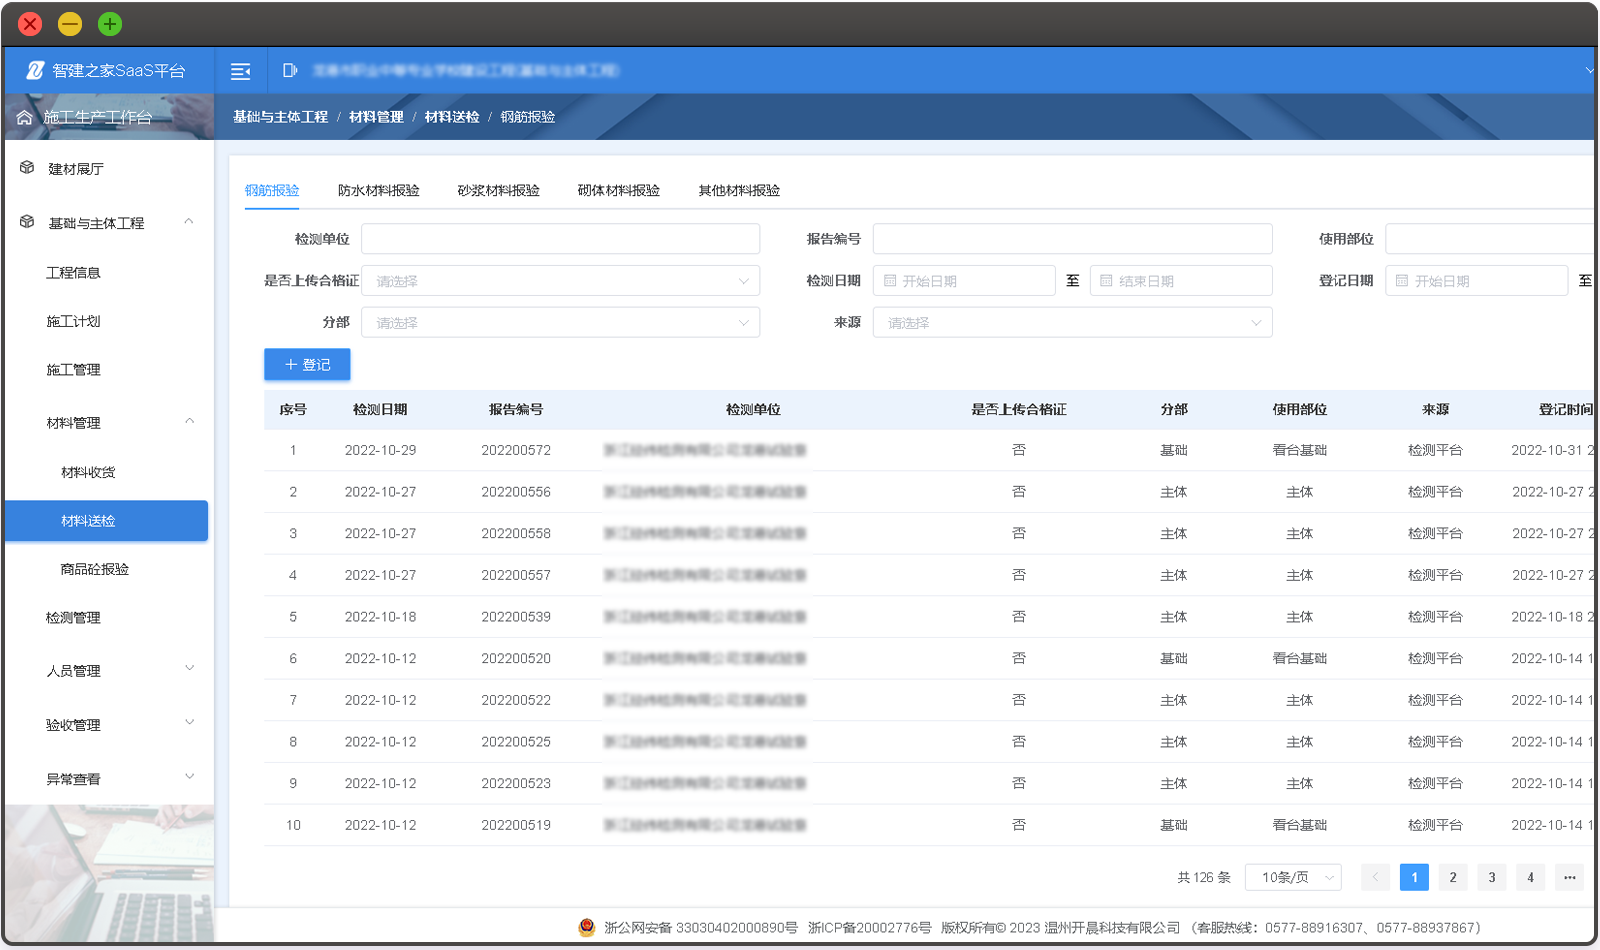Go to previous page arrow
Viewport: 1600px width, 950px height.
click(1375, 877)
